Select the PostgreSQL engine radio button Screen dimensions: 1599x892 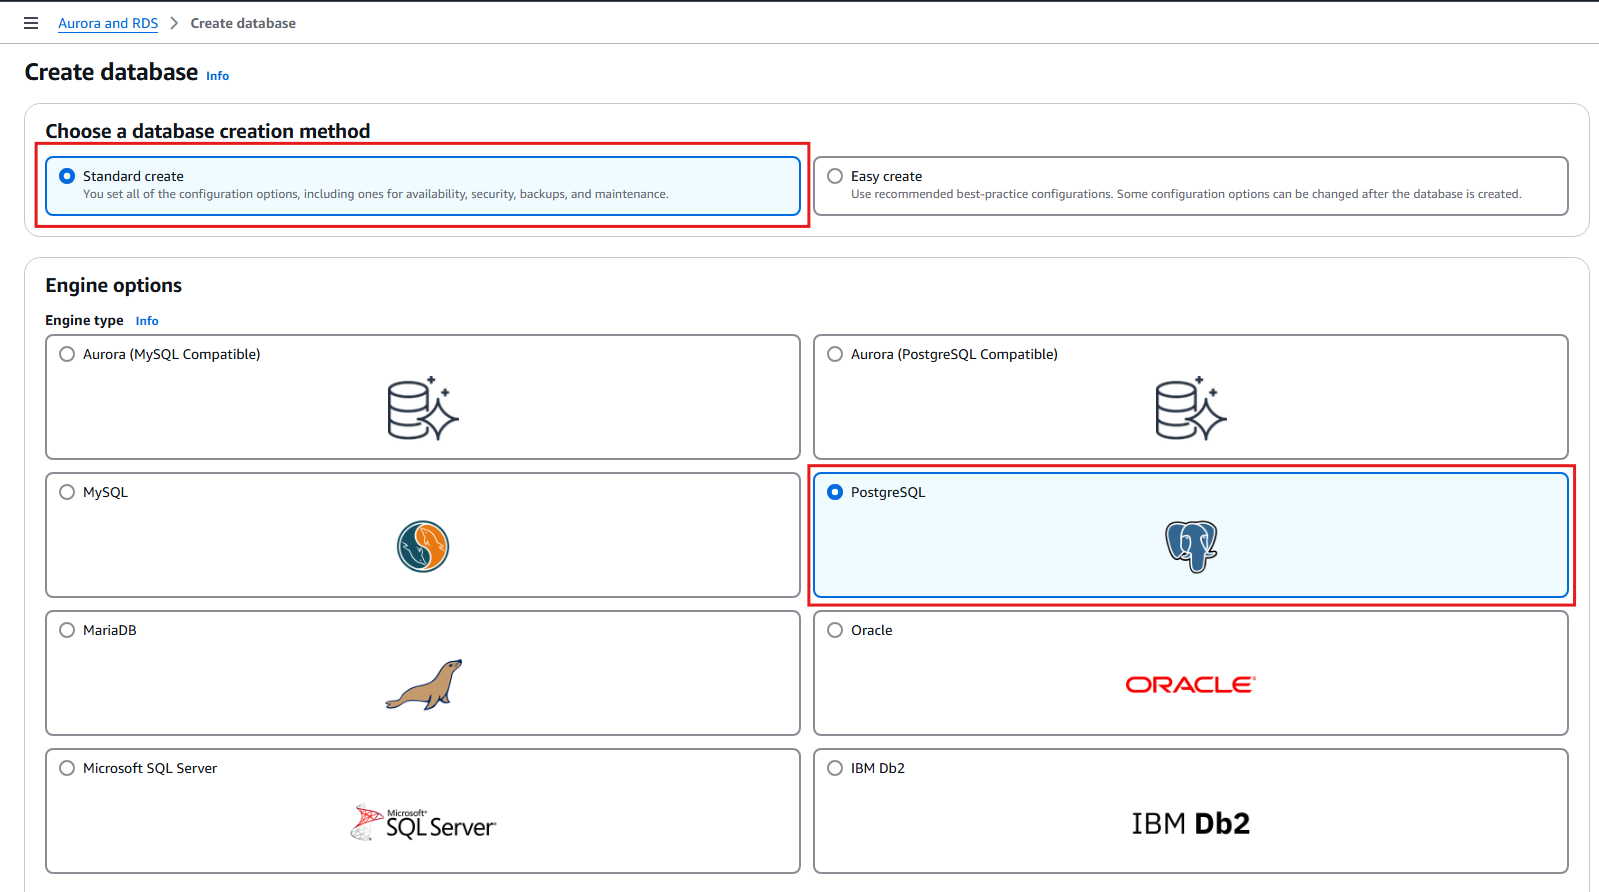[835, 492]
